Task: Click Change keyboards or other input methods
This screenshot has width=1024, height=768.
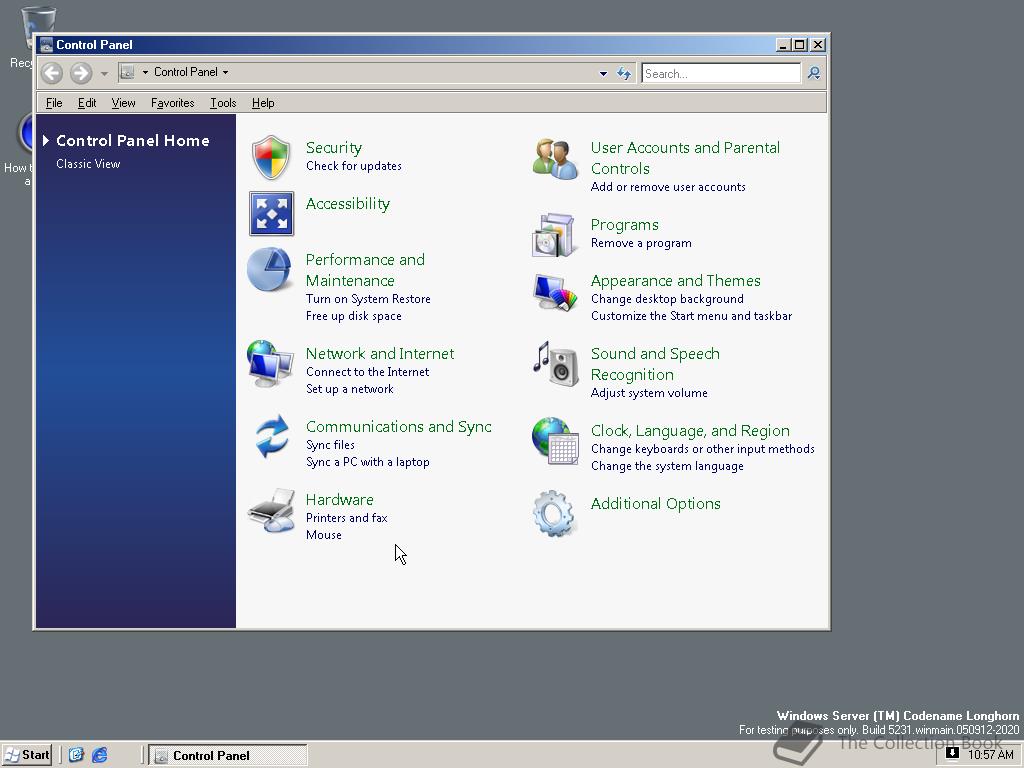Action: [703, 449]
